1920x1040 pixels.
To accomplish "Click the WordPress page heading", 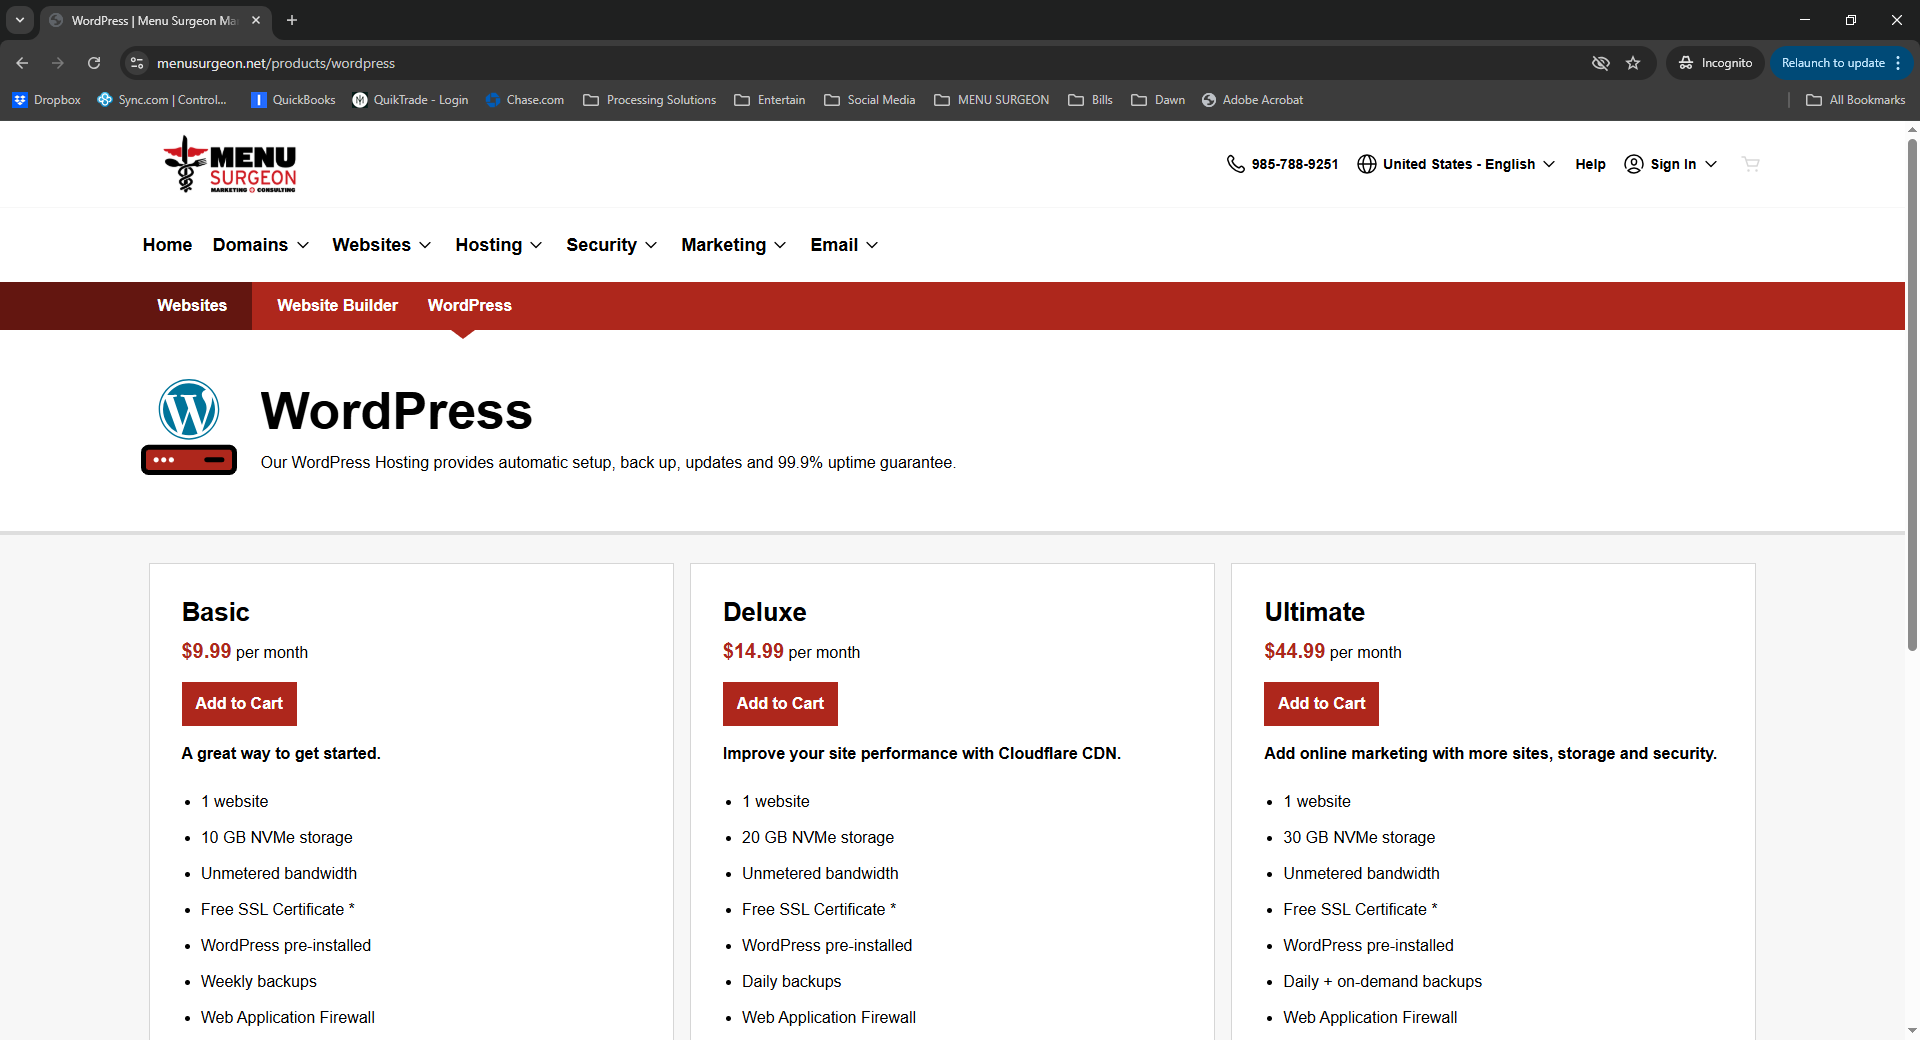I will coord(397,411).
